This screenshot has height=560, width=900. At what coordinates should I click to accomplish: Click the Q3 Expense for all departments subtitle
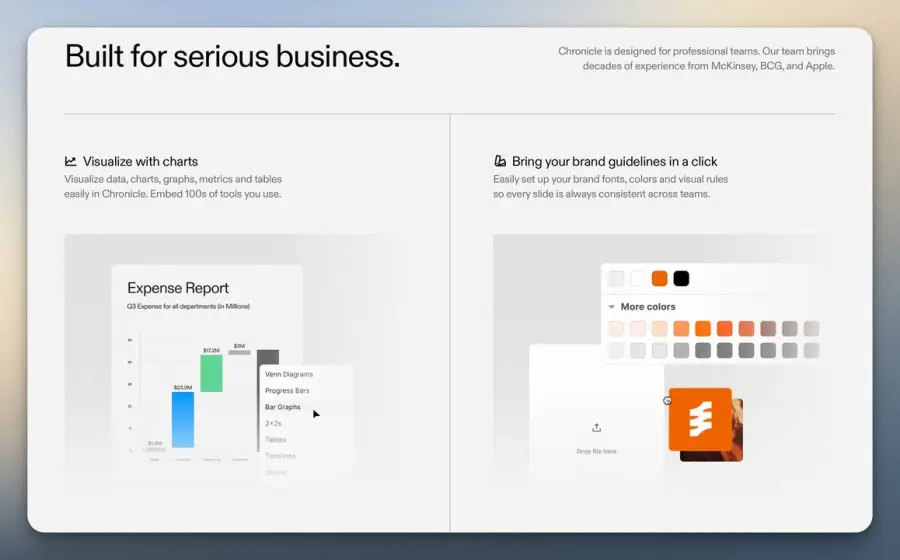188,306
